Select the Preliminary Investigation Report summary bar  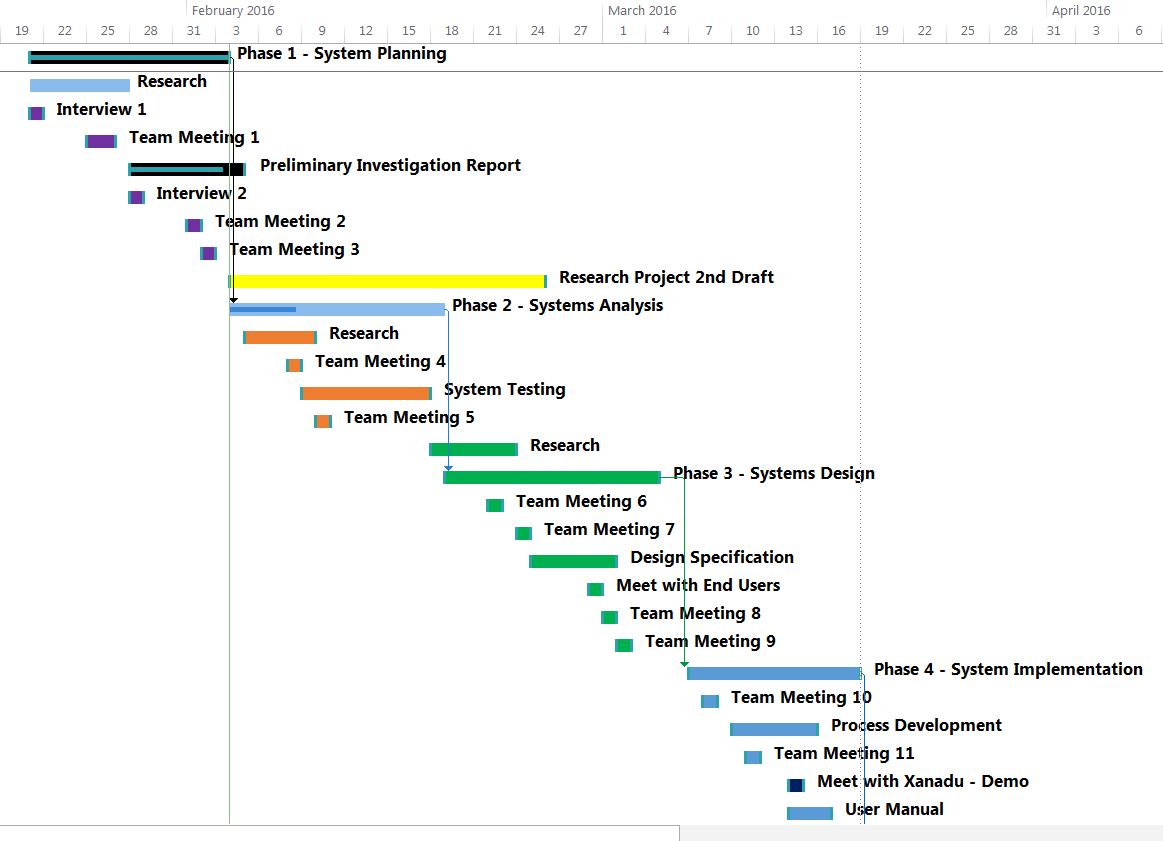(x=186, y=169)
